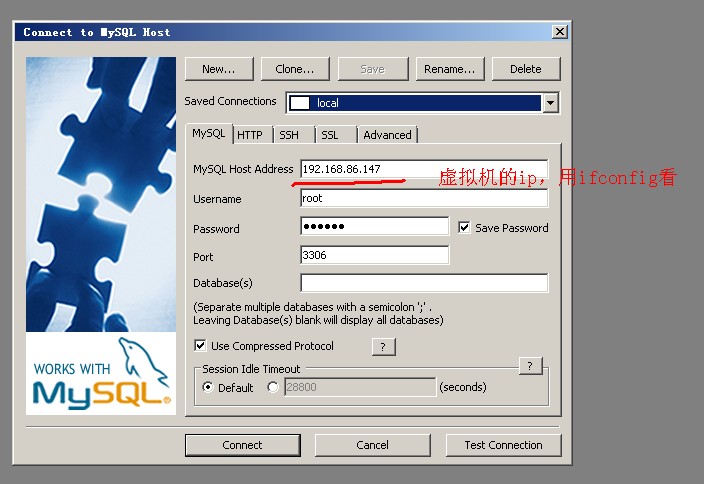The image size is (704, 484).
Task: Click the 'MySQL Host Address' label
Action: (x=243, y=169)
